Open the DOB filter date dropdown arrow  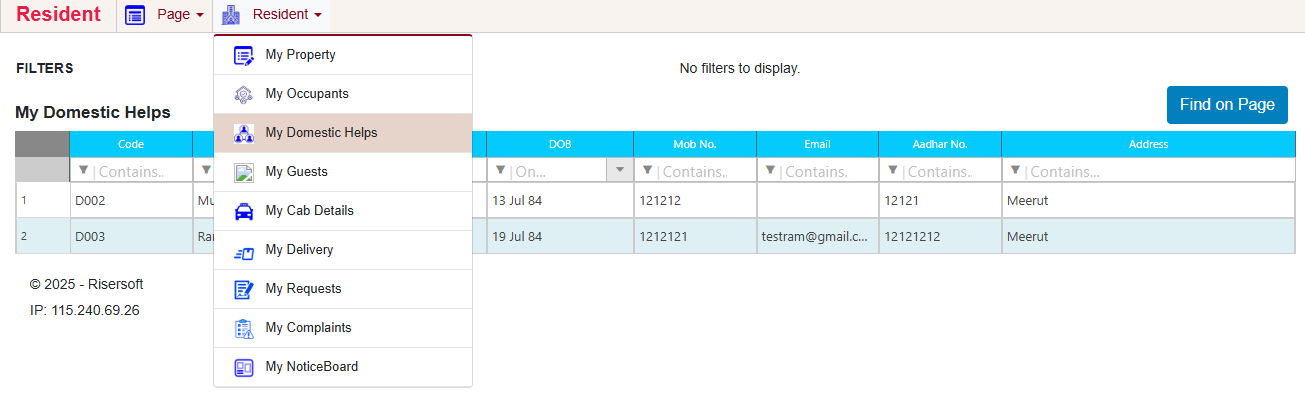pyautogui.click(x=620, y=171)
